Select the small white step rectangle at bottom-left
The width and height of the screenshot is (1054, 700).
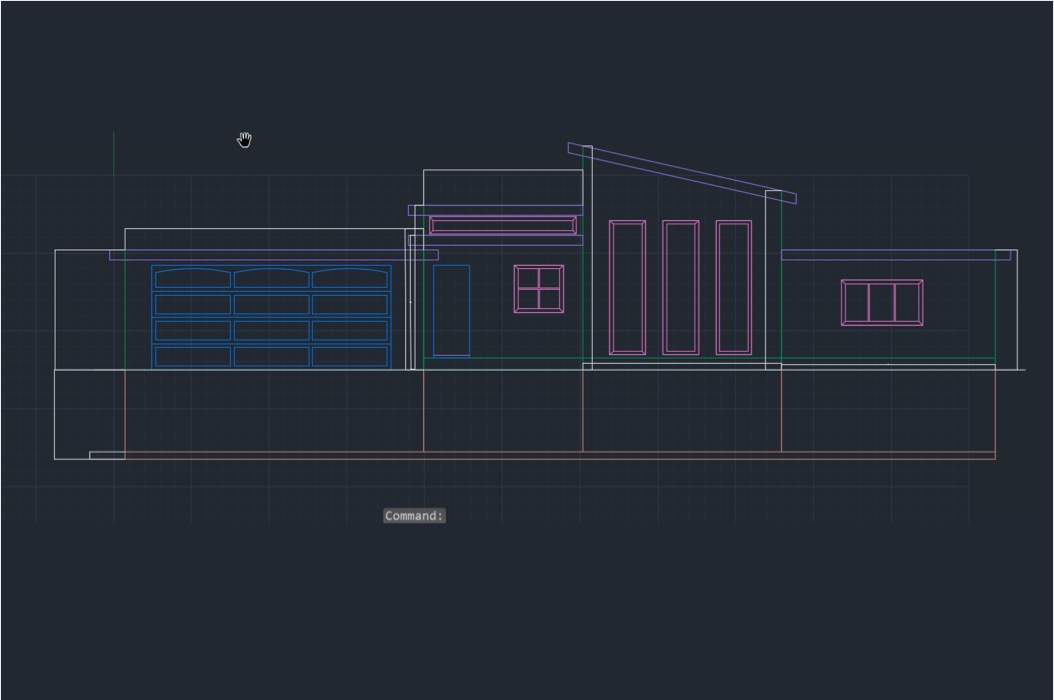(x=107, y=456)
